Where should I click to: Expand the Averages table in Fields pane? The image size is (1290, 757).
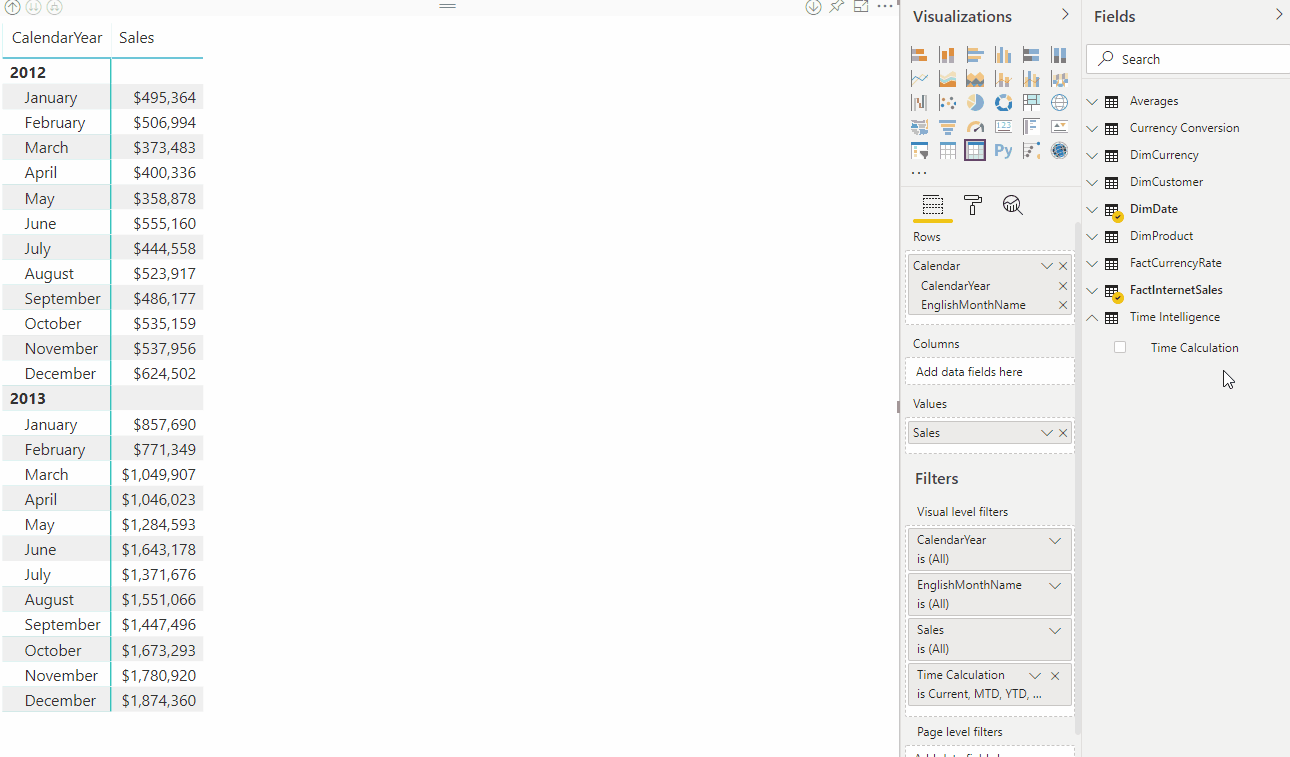1091,100
